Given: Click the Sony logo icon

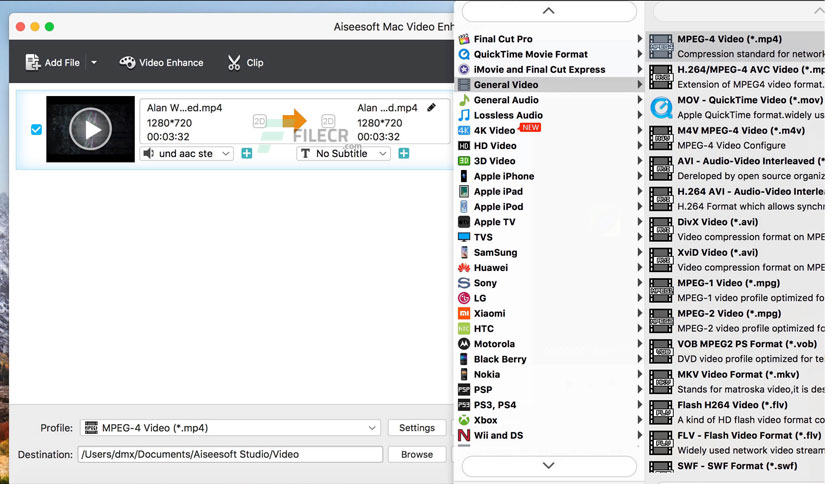Looking at the screenshot, I should [x=464, y=283].
